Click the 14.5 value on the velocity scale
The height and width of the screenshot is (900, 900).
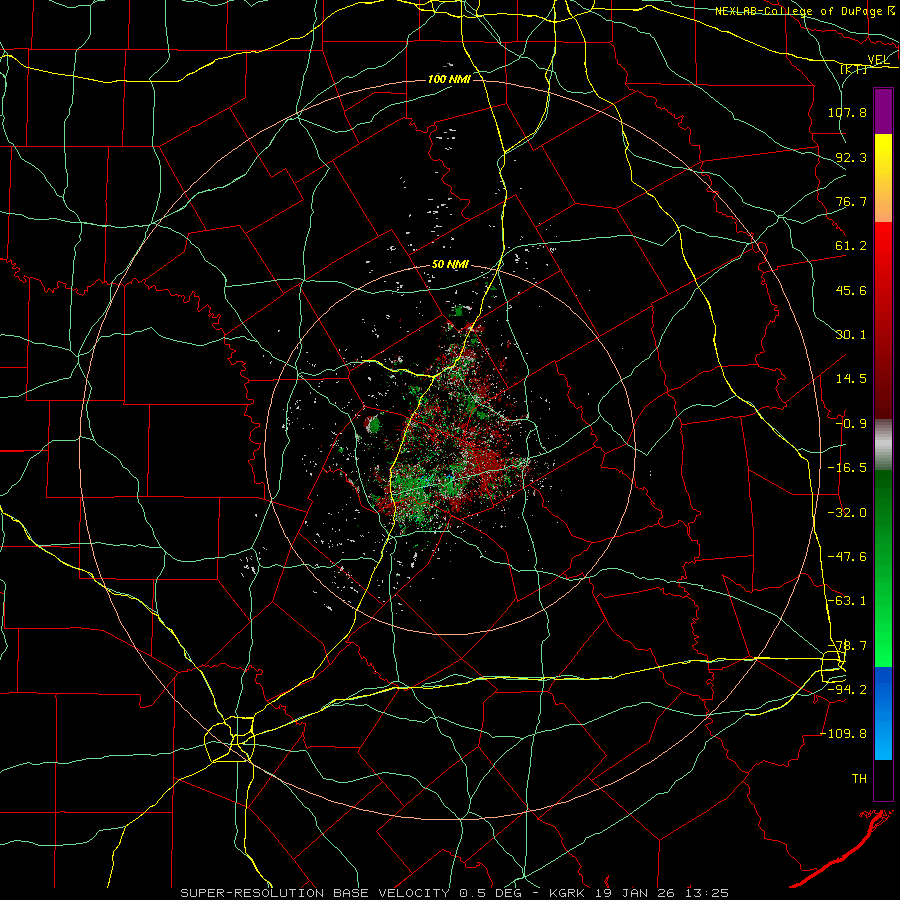point(851,379)
